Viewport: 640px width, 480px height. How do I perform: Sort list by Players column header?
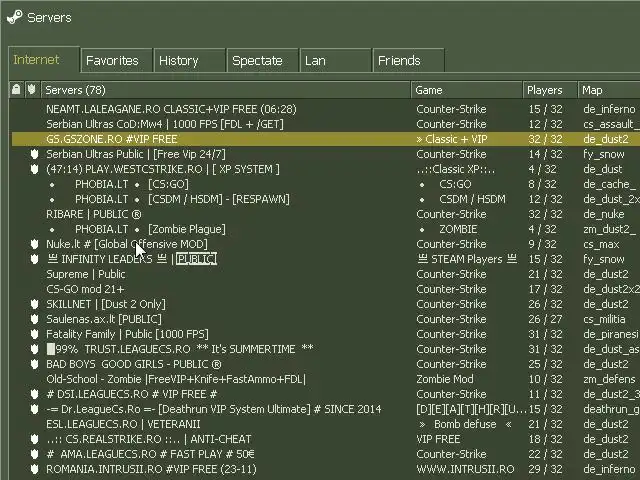550,90
